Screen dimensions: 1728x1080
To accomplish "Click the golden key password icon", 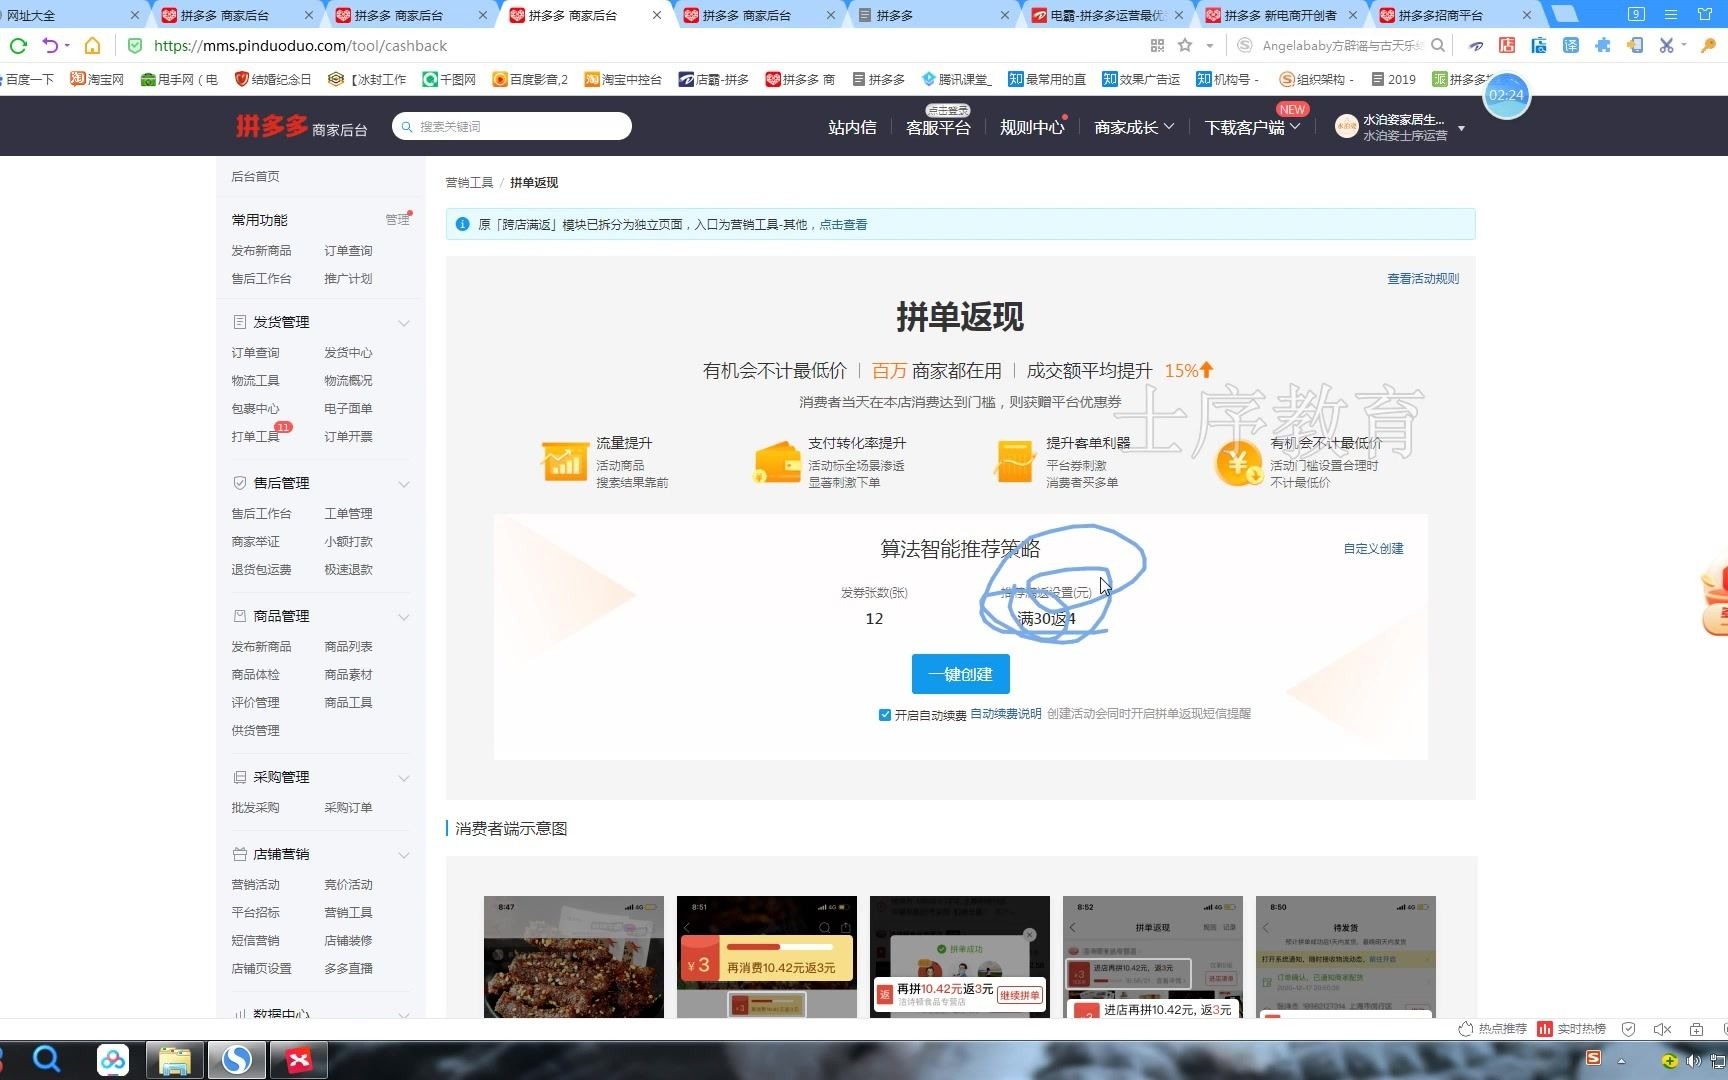I will coord(1709,46).
